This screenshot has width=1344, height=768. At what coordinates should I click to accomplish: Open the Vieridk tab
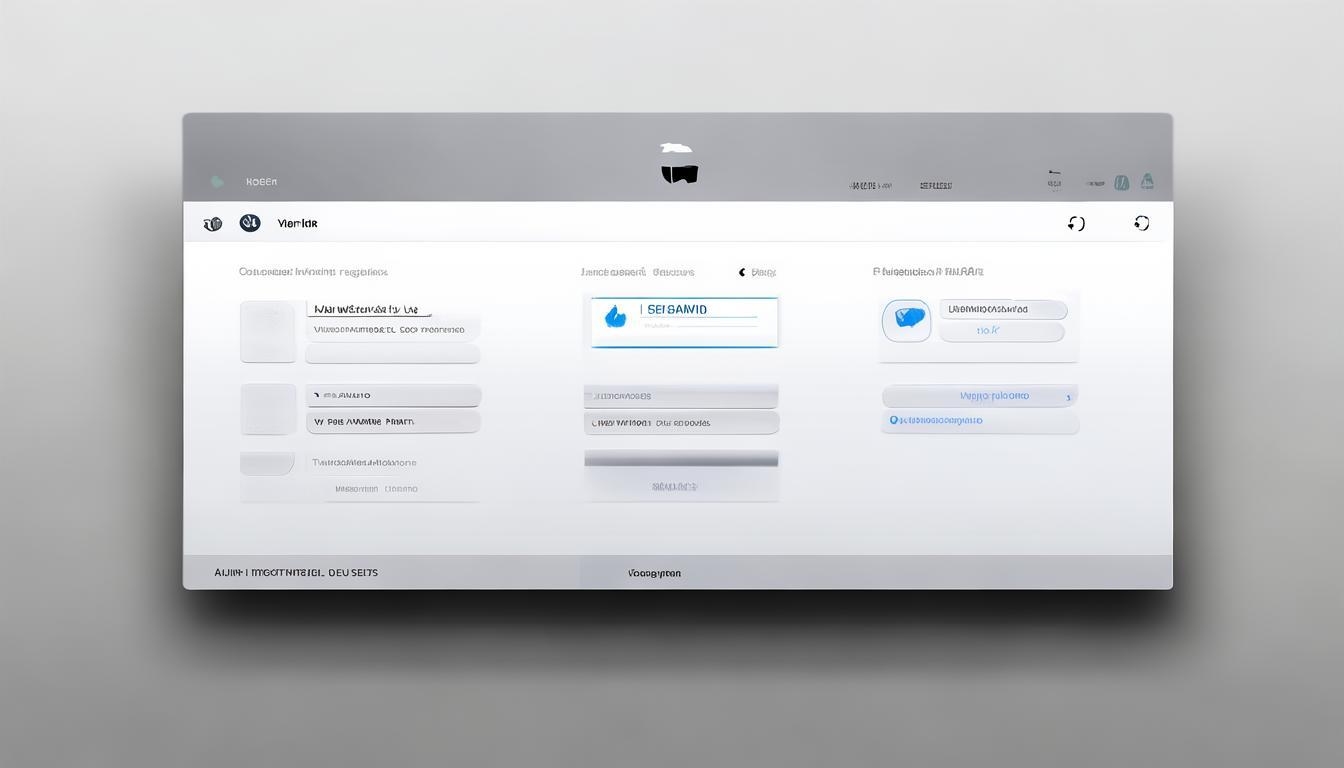297,224
